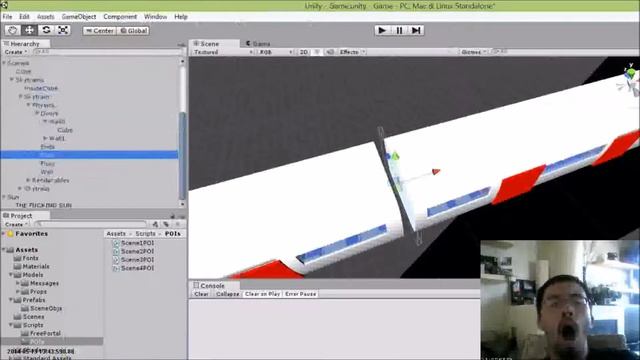Click the Project save search star icon
Viewport: 640px width, 360px height.
178,224
